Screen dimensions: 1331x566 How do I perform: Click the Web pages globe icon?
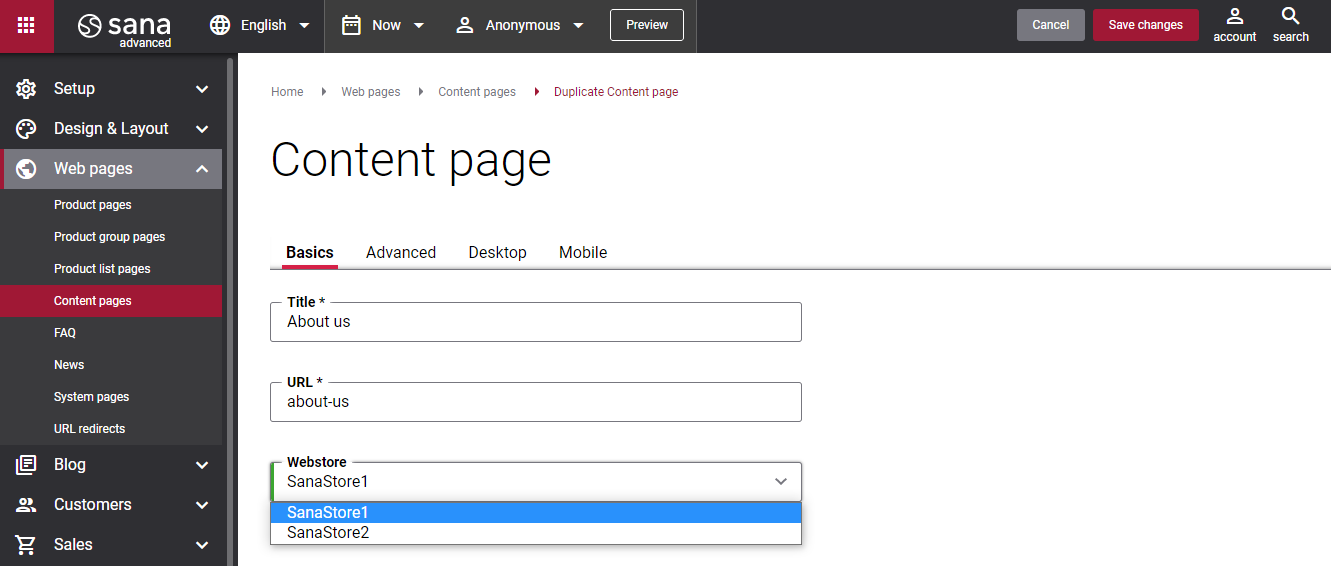(26, 169)
